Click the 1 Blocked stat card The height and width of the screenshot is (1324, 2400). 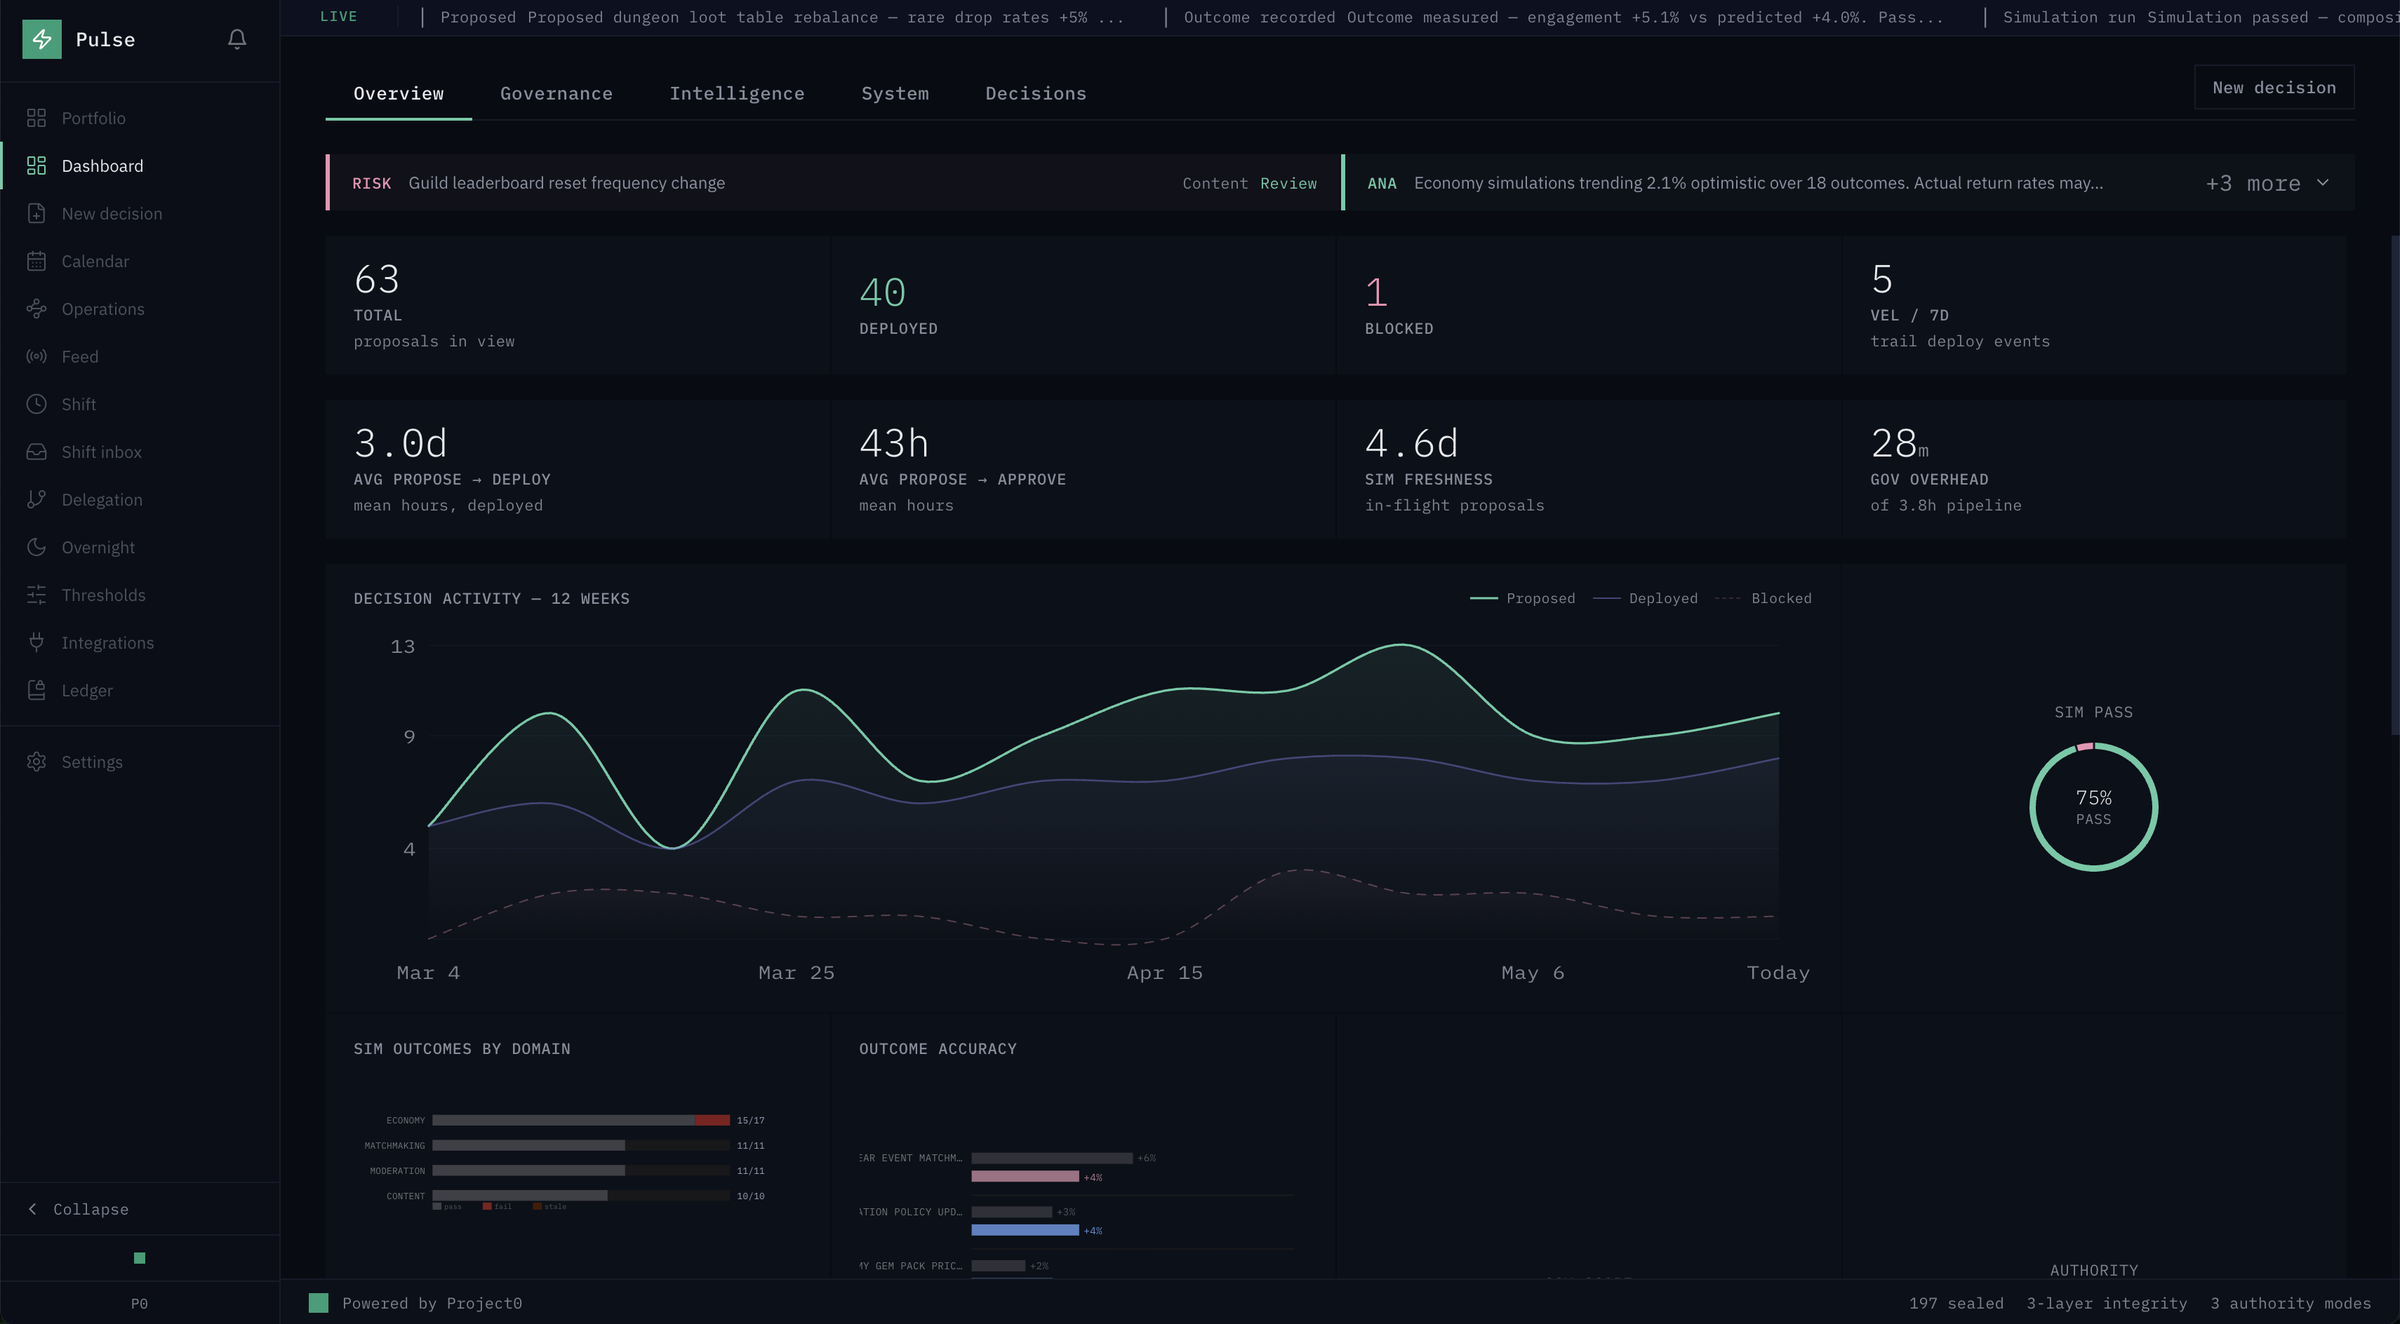point(1589,305)
